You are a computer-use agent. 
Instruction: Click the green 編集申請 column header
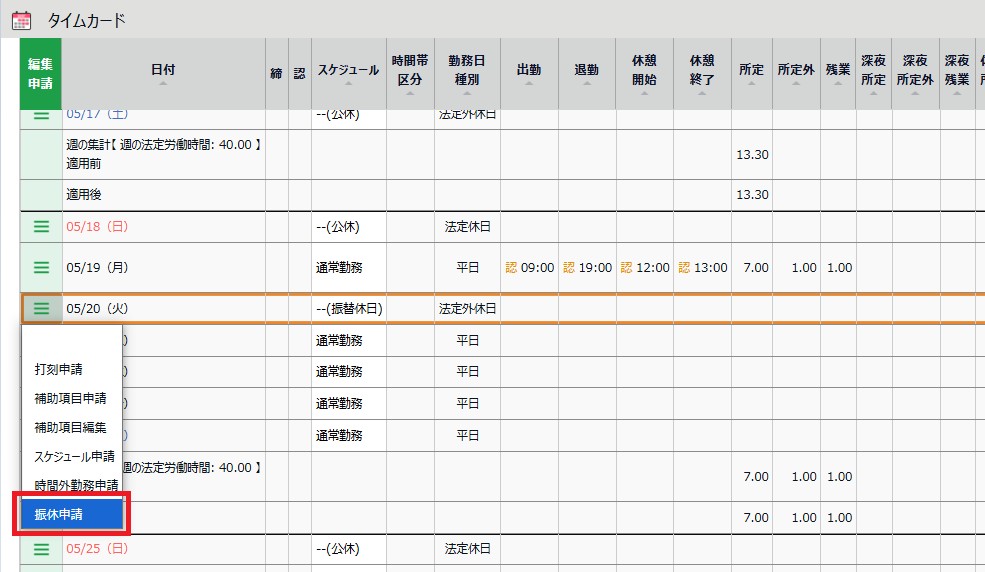coord(41,75)
